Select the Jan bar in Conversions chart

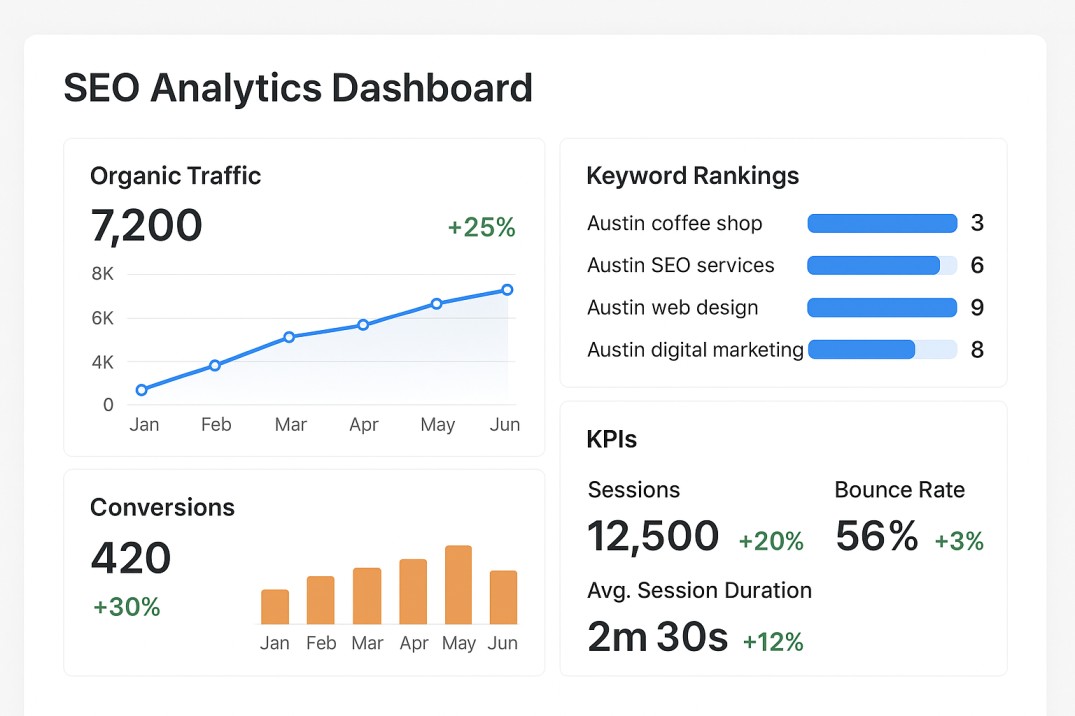(x=275, y=607)
